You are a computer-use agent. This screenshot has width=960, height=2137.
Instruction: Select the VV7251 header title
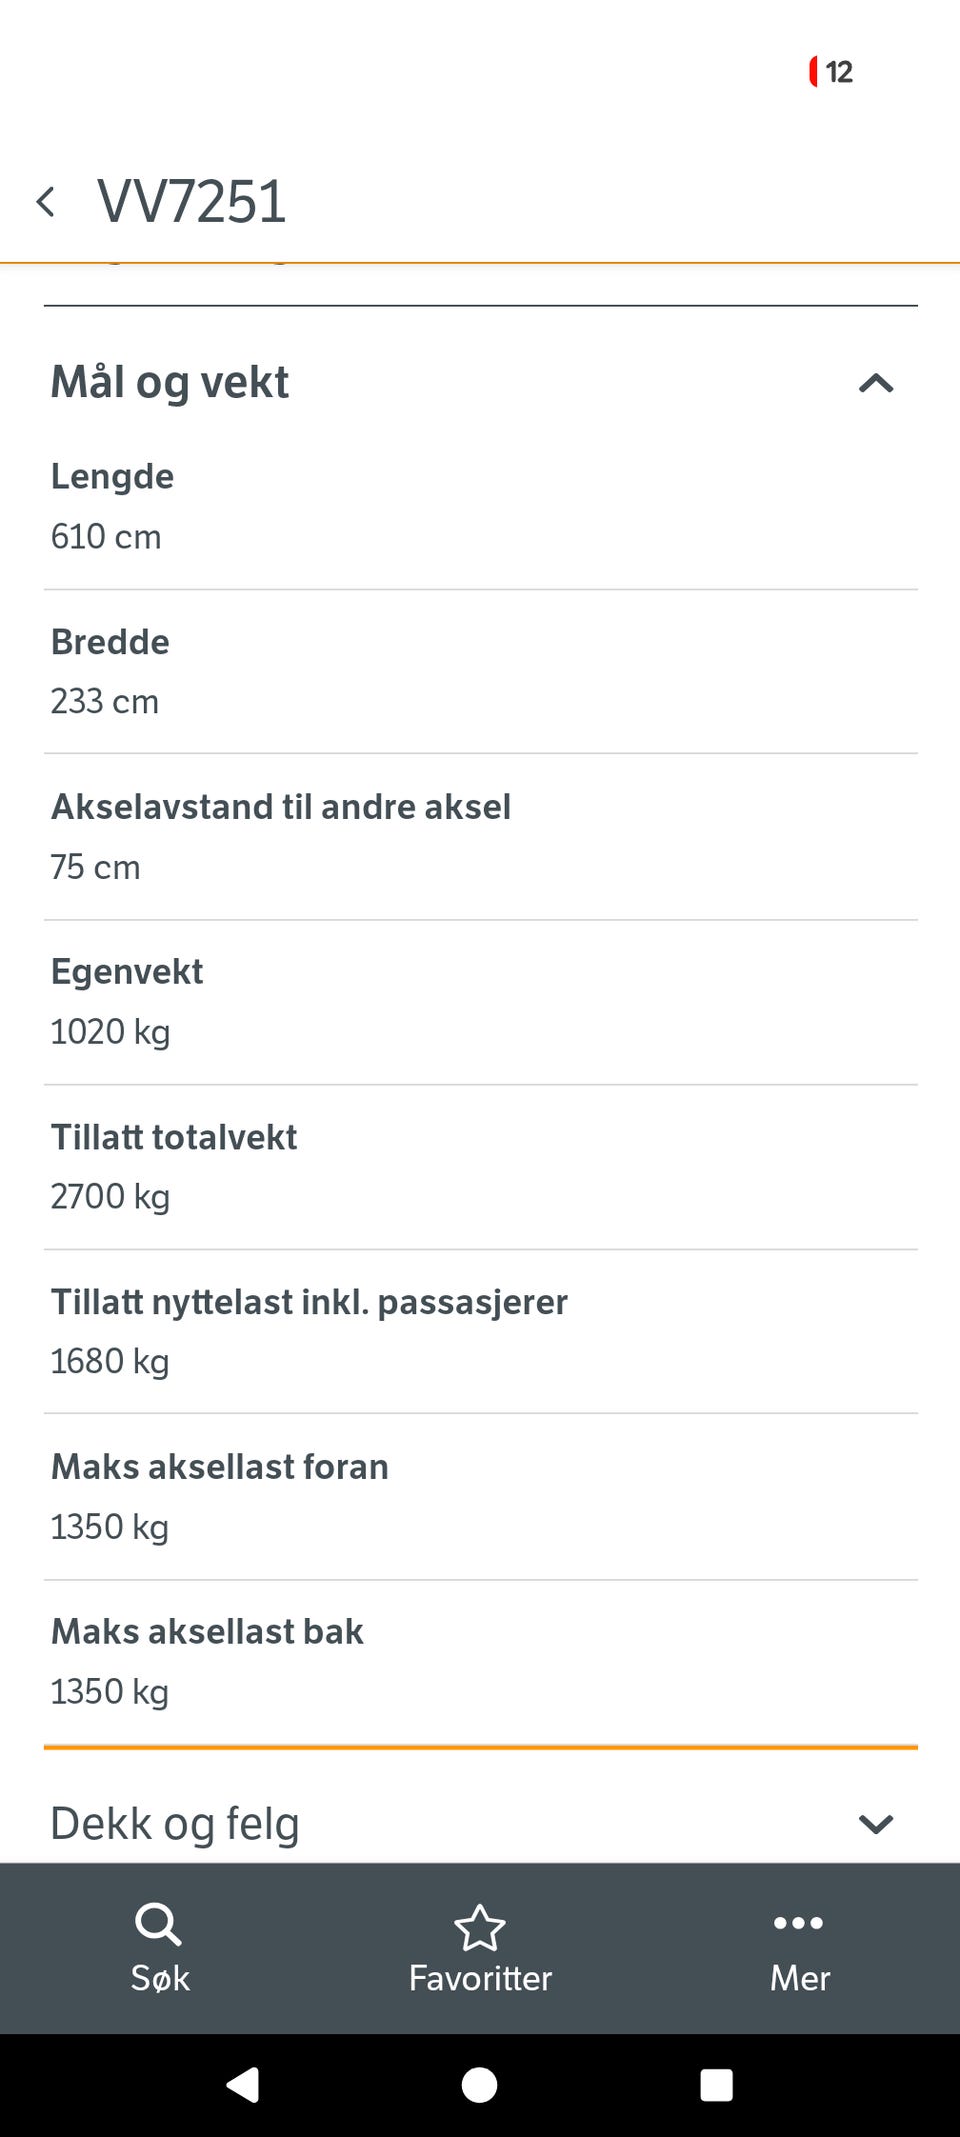point(192,202)
